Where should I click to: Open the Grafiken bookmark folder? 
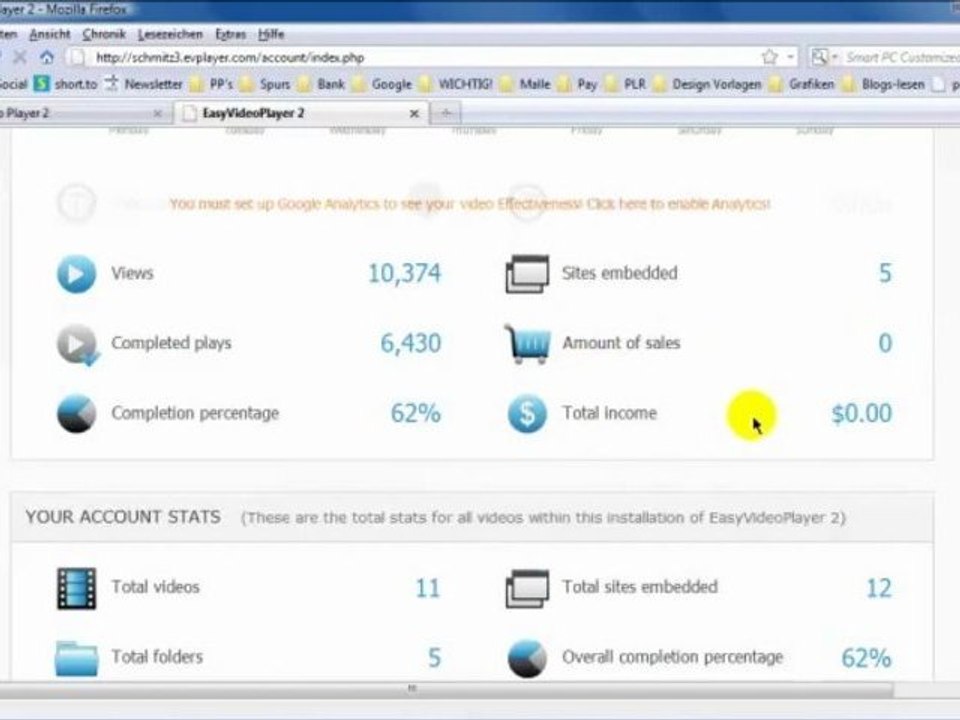pyautogui.click(x=801, y=84)
